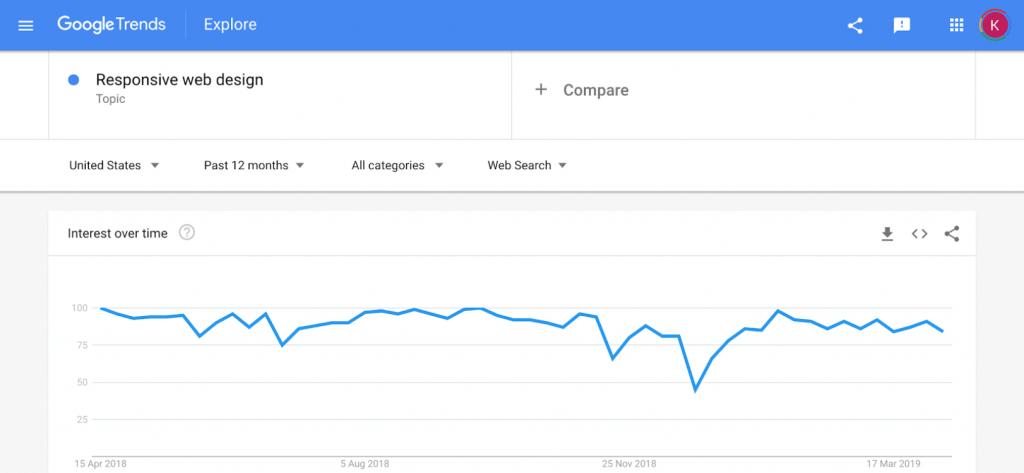Open the All categories dropdown
1024x473 pixels.
[397, 165]
